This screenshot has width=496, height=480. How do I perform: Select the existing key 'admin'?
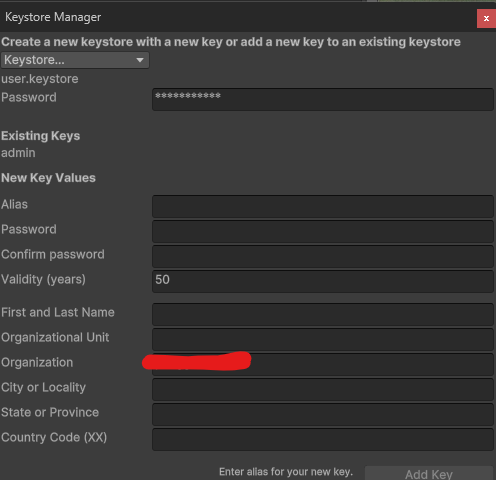point(18,153)
